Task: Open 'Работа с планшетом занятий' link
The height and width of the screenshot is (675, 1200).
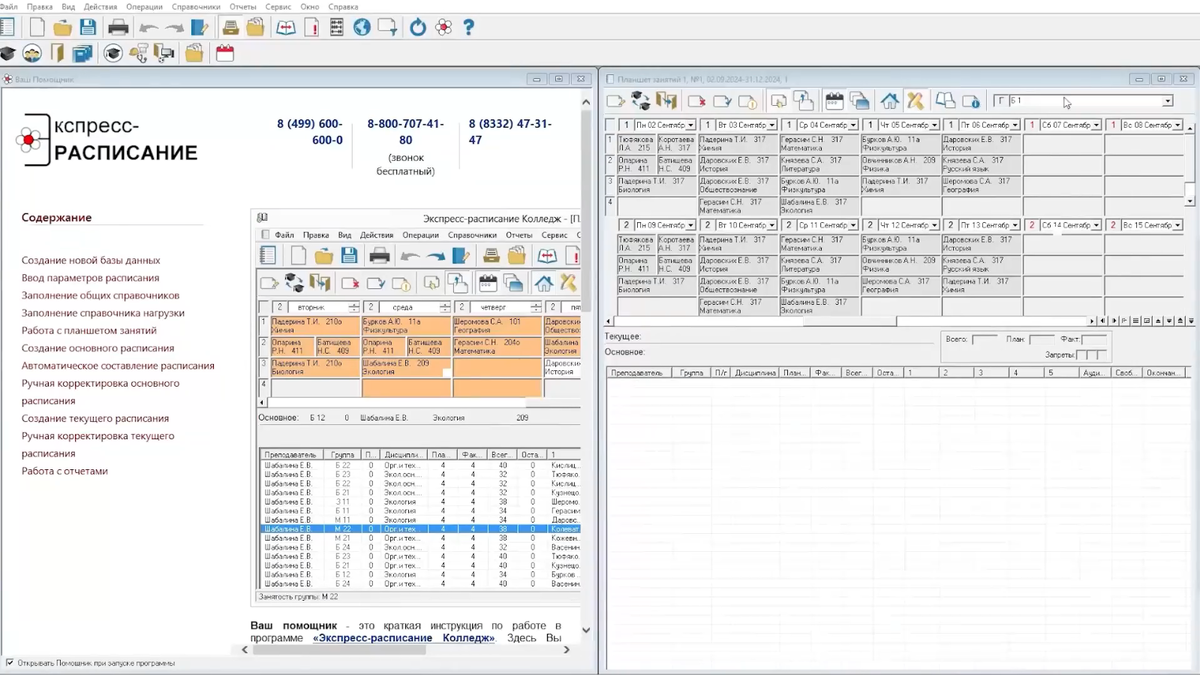Action: pos(89,331)
